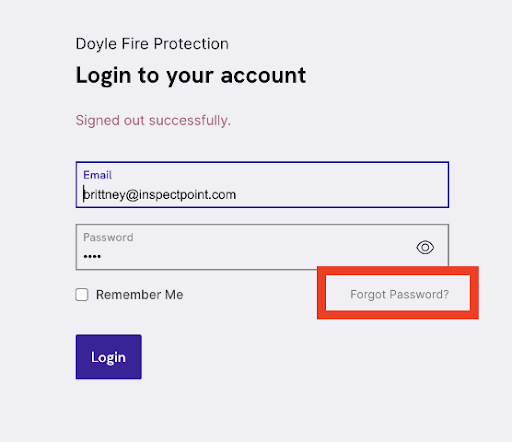Viewport: 512px width, 442px height.
Task: Place cursor in brittney@inspectpoint.com text
Action: pos(160,195)
